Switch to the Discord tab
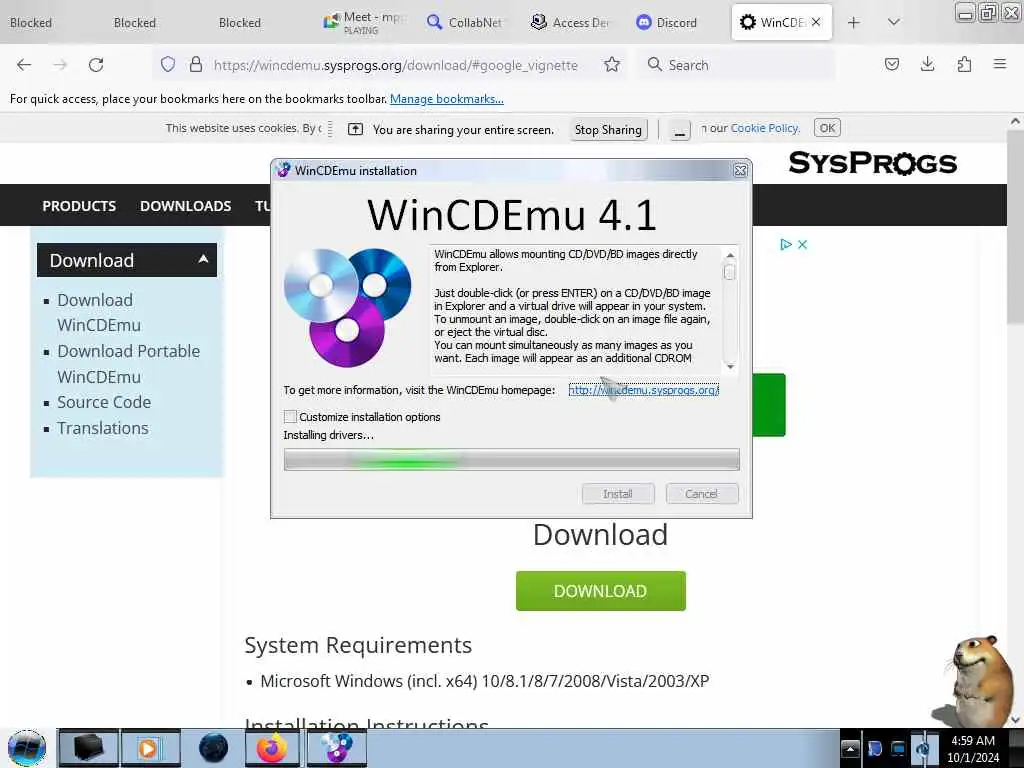The width and height of the screenshot is (1024, 768). 667,22
